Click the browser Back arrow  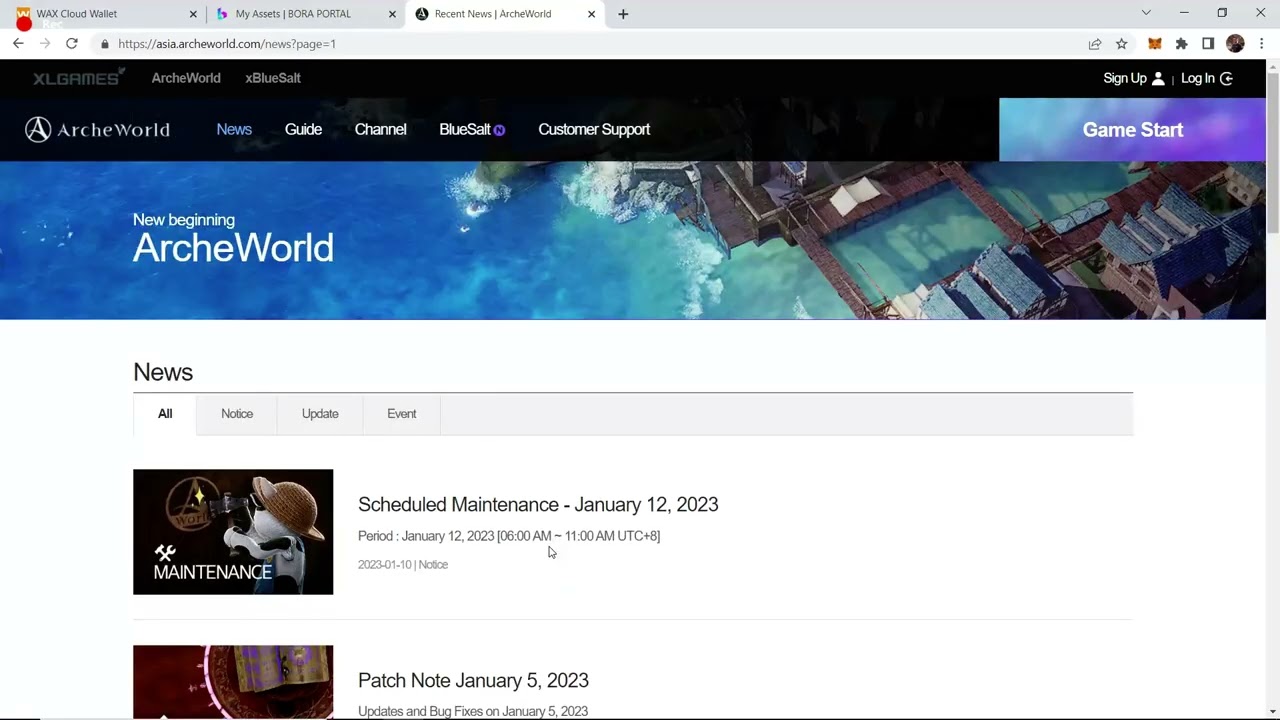click(x=18, y=44)
